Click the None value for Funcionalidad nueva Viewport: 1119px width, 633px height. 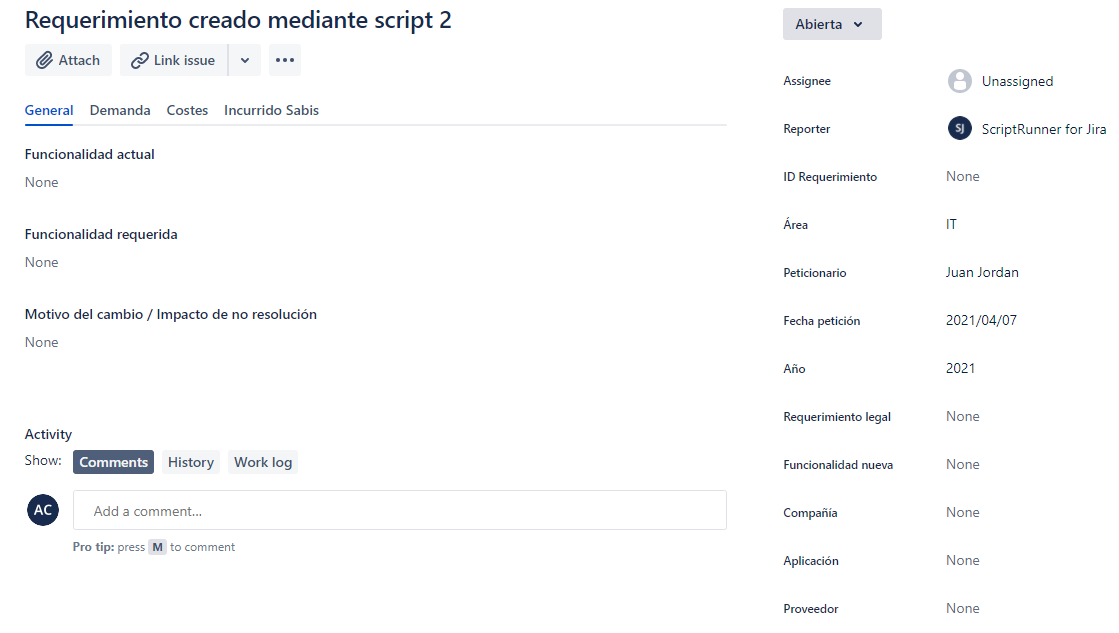pos(963,465)
